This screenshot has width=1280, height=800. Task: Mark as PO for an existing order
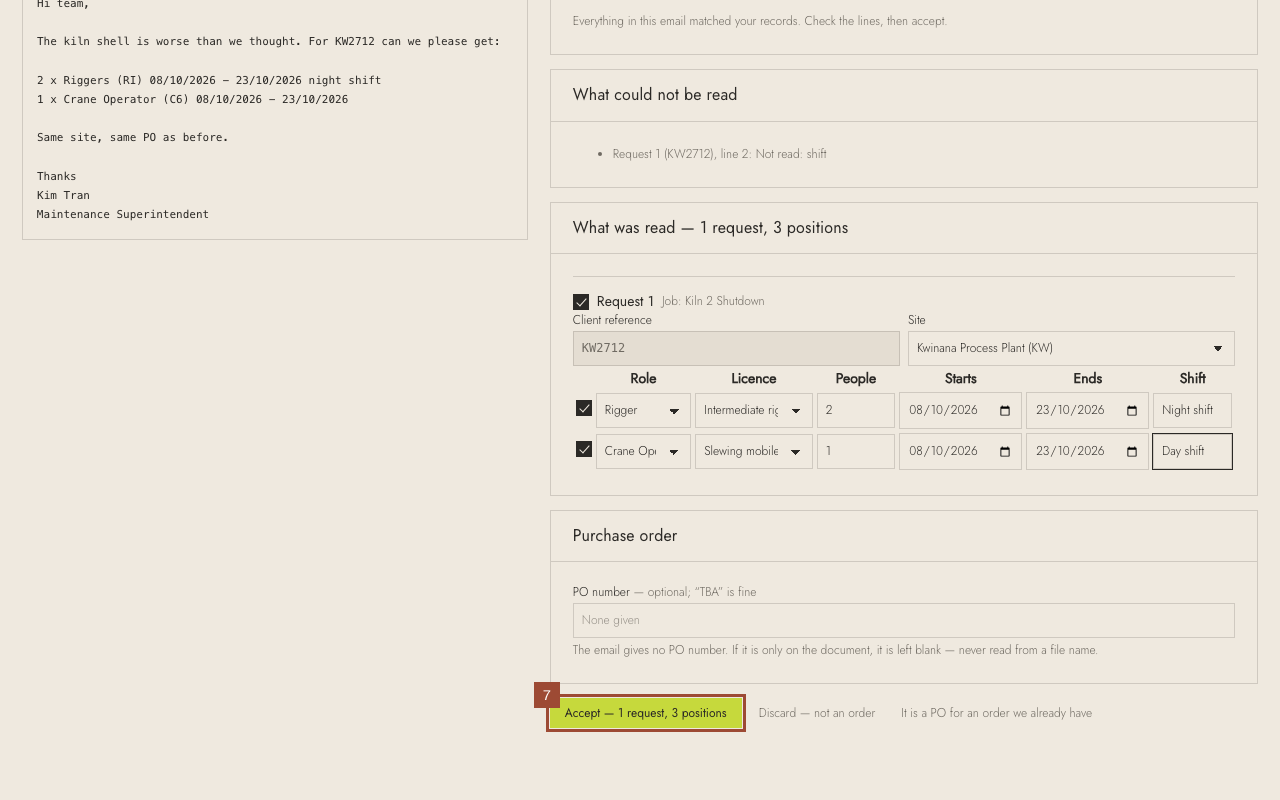996,713
